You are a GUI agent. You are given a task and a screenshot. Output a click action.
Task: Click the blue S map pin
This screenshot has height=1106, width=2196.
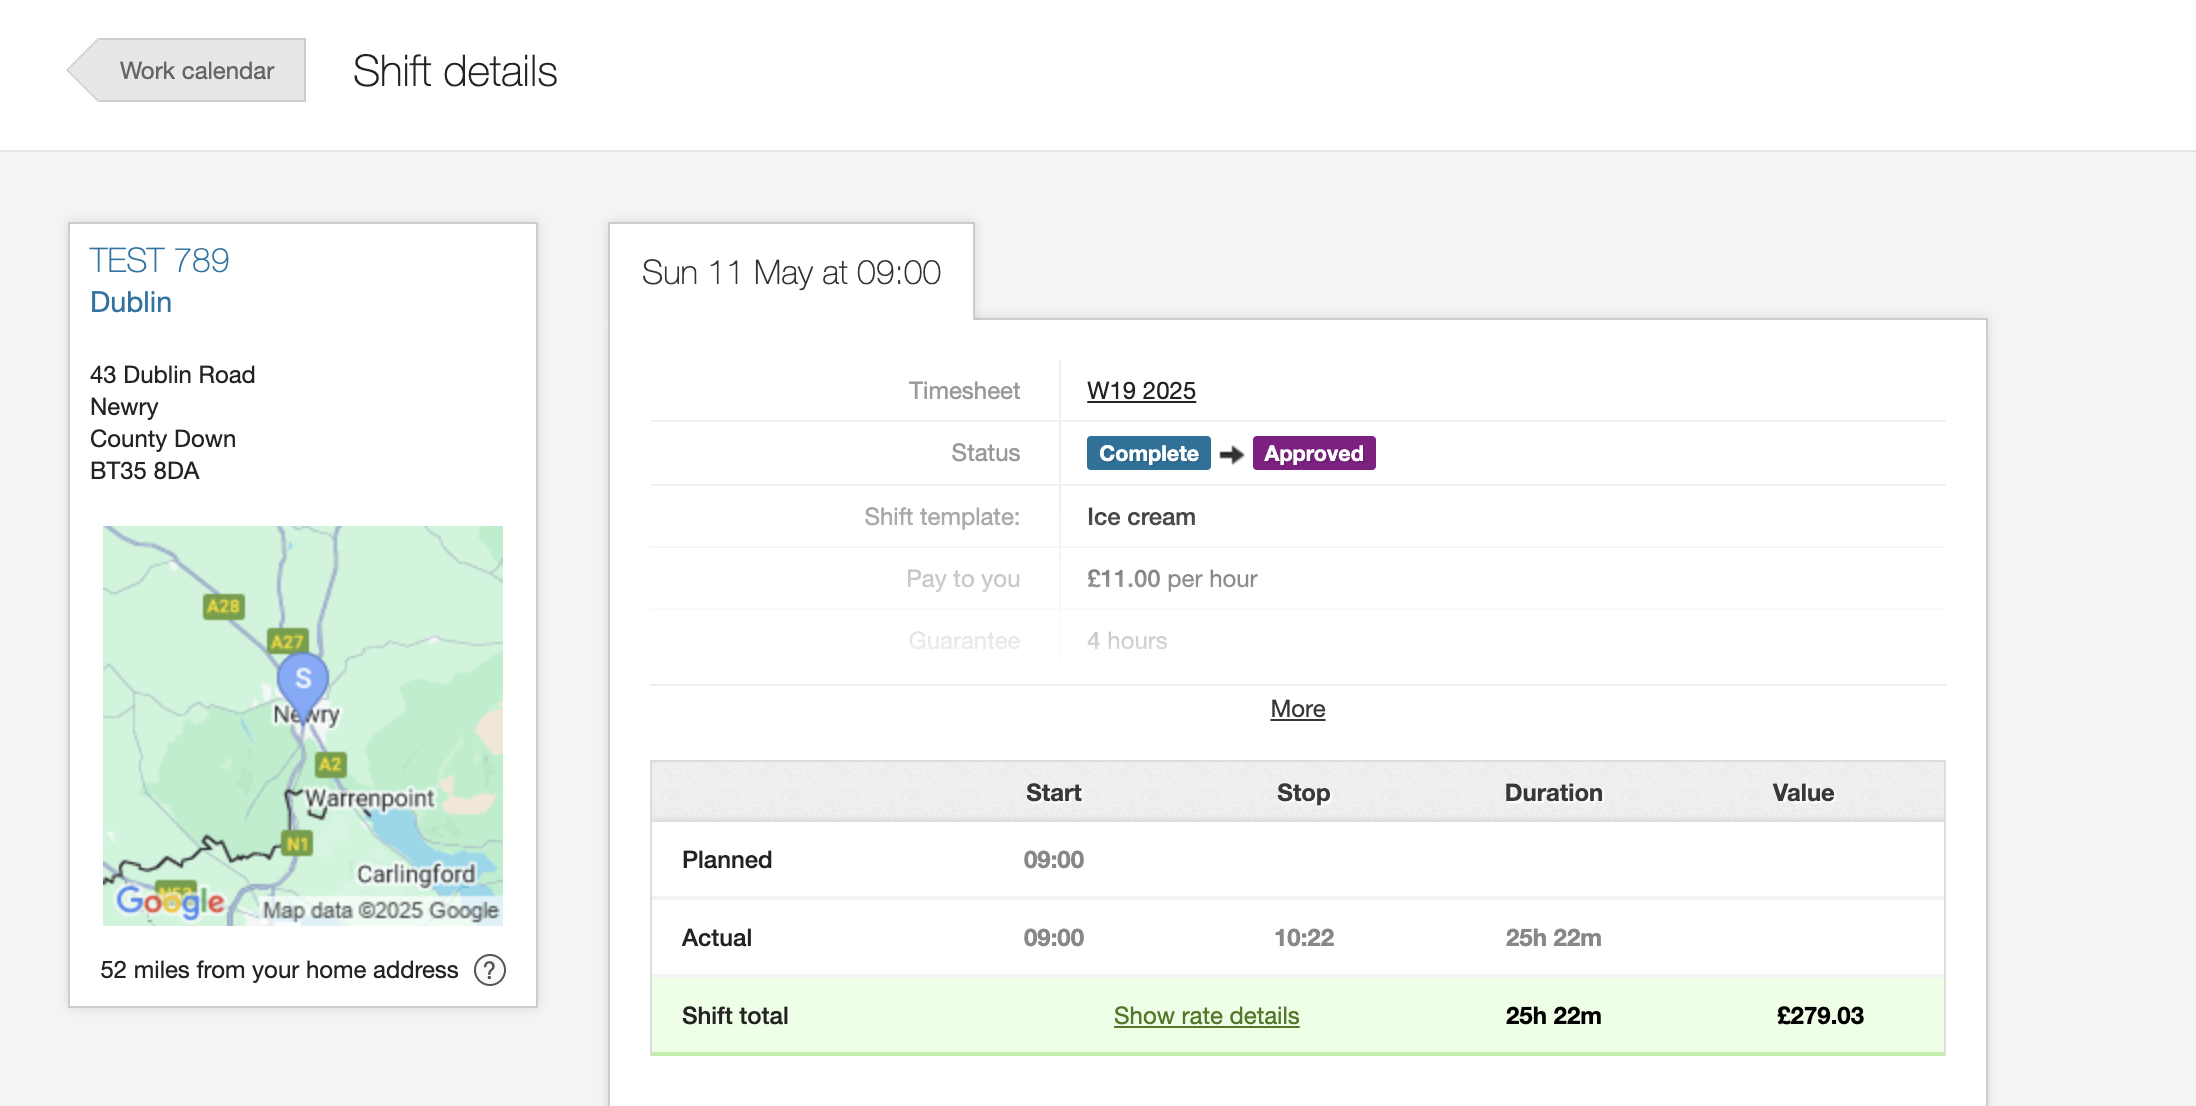click(302, 679)
